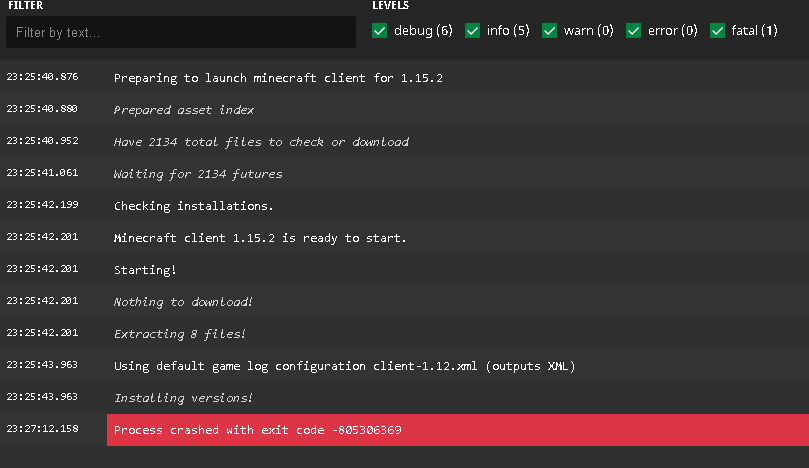The width and height of the screenshot is (809, 468).
Task: Click timestamp 23:25:40.880
Action: [42, 109]
